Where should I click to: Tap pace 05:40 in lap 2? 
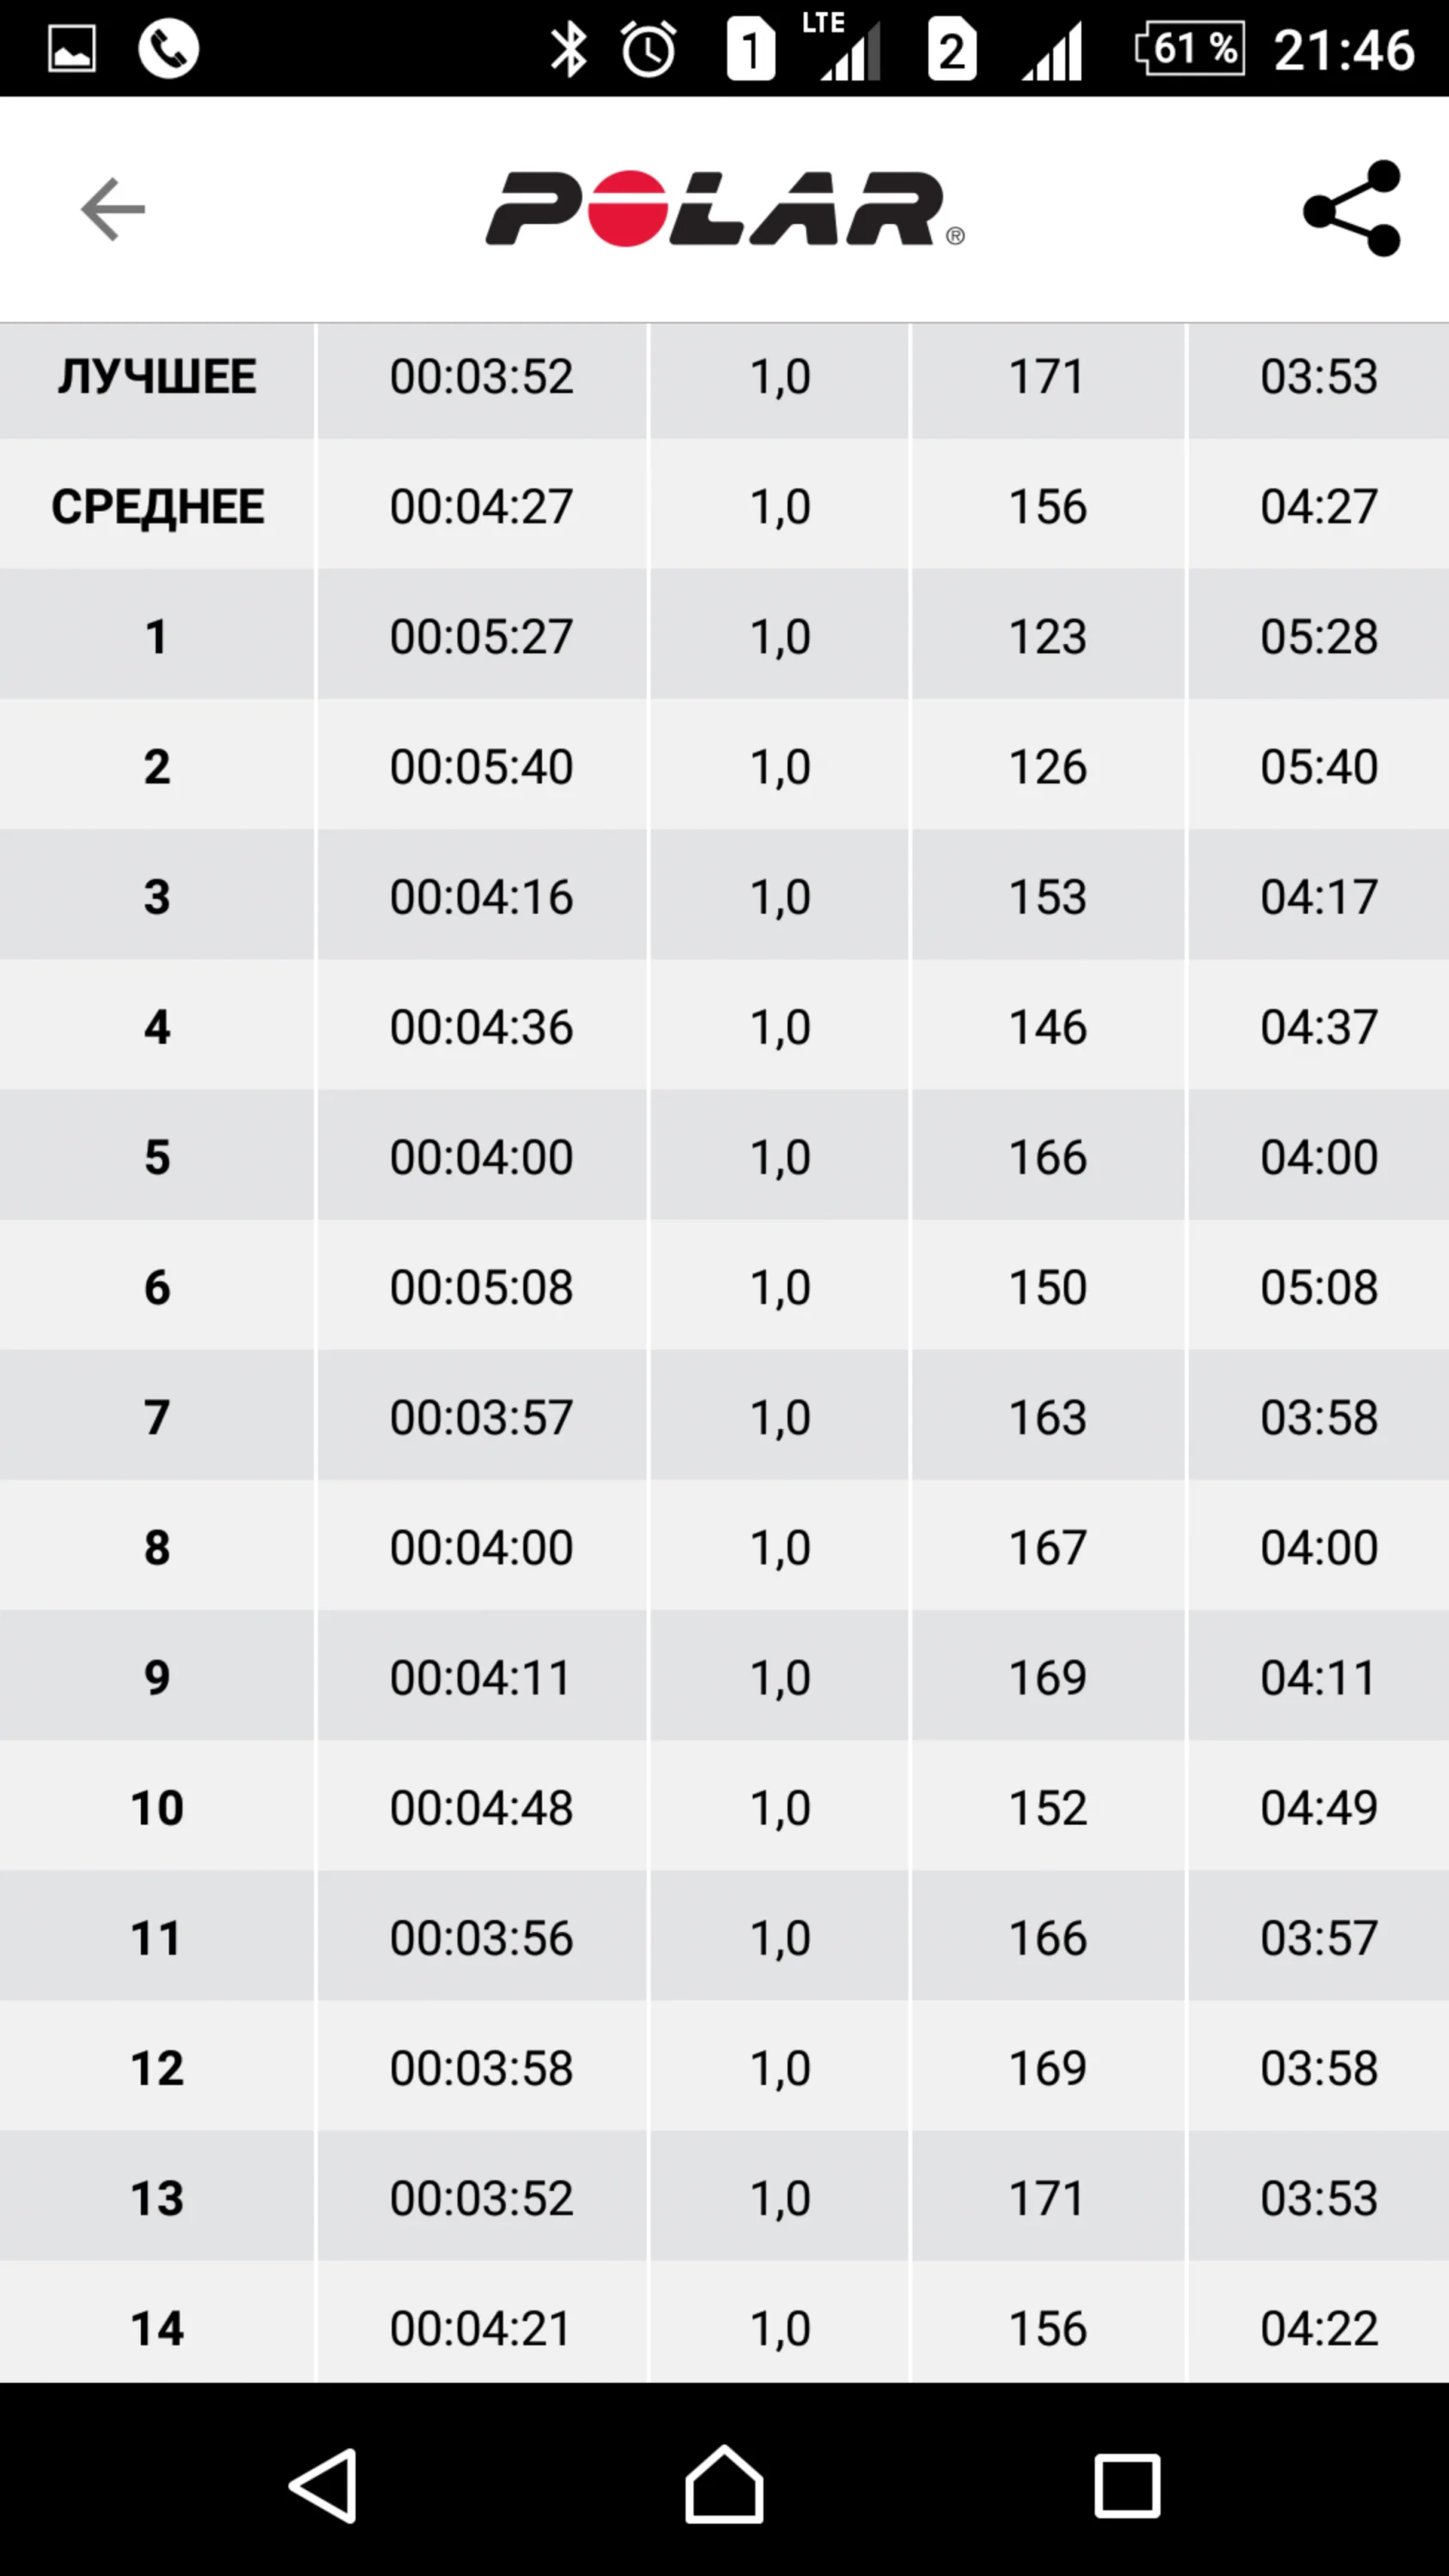coord(1318,767)
